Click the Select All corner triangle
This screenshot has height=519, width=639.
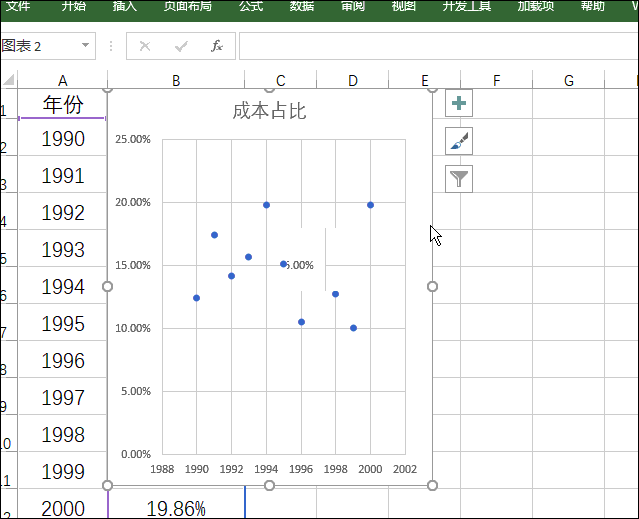pyautogui.click(x=9, y=80)
